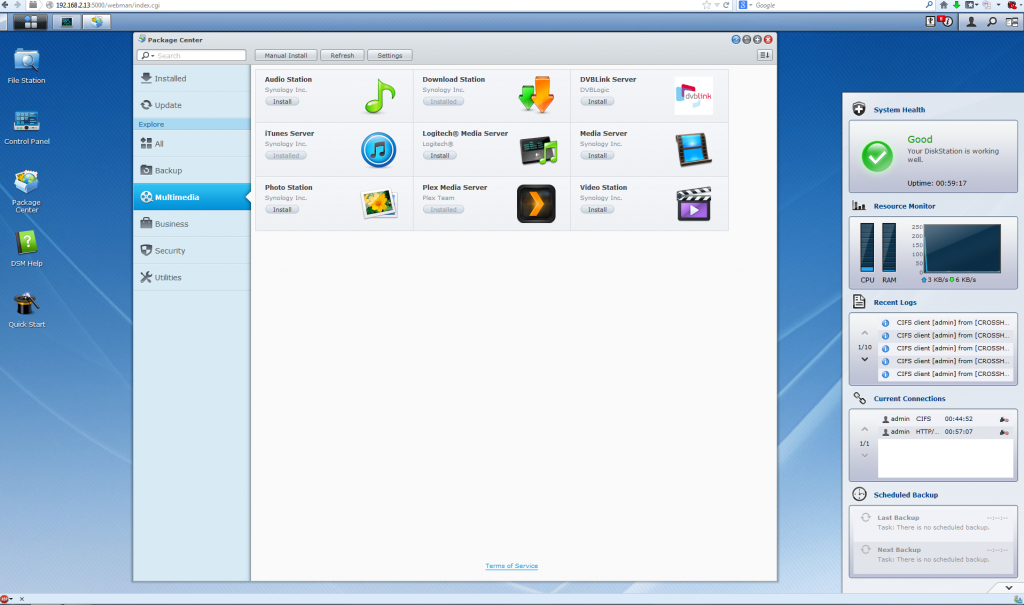Viewport: 1024px width, 605px height.
Task: Show next page of Recent Logs
Action: (865, 359)
